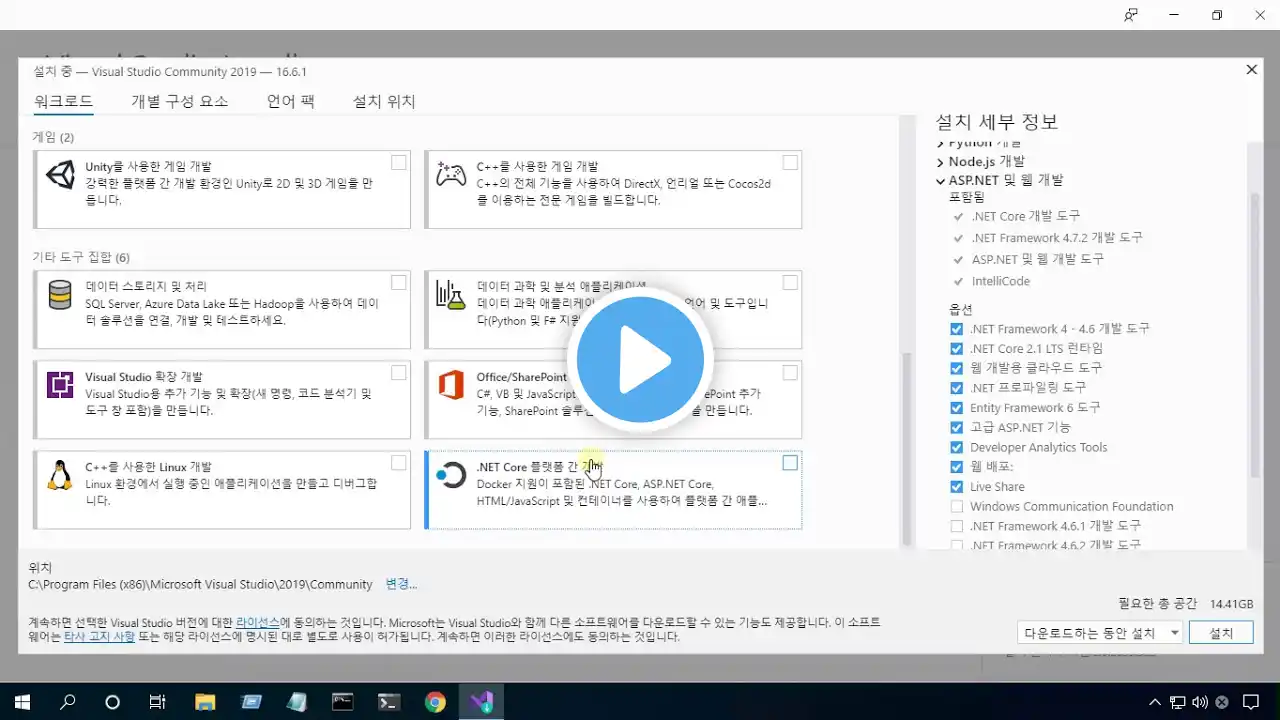1280x720 pixels.
Task: Open the Action Center notification icon
Action: [x=1250, y=702]
